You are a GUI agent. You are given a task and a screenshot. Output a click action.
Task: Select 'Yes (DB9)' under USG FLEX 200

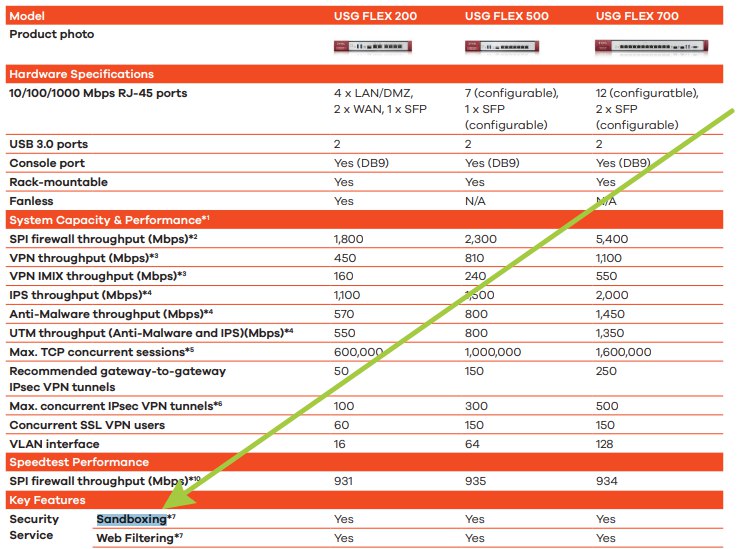coord(361,163)
